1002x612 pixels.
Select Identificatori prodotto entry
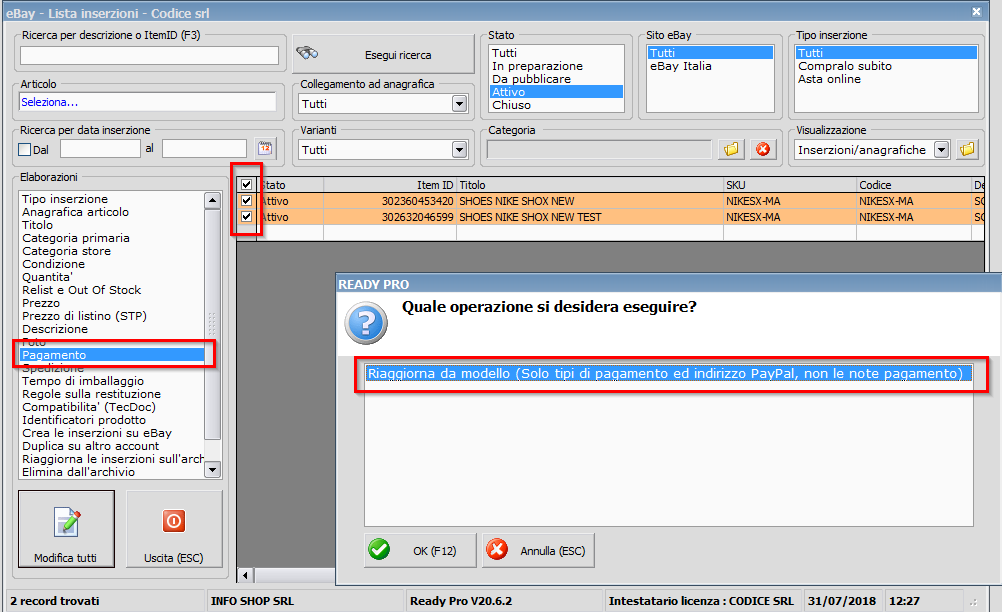point(112,420)
